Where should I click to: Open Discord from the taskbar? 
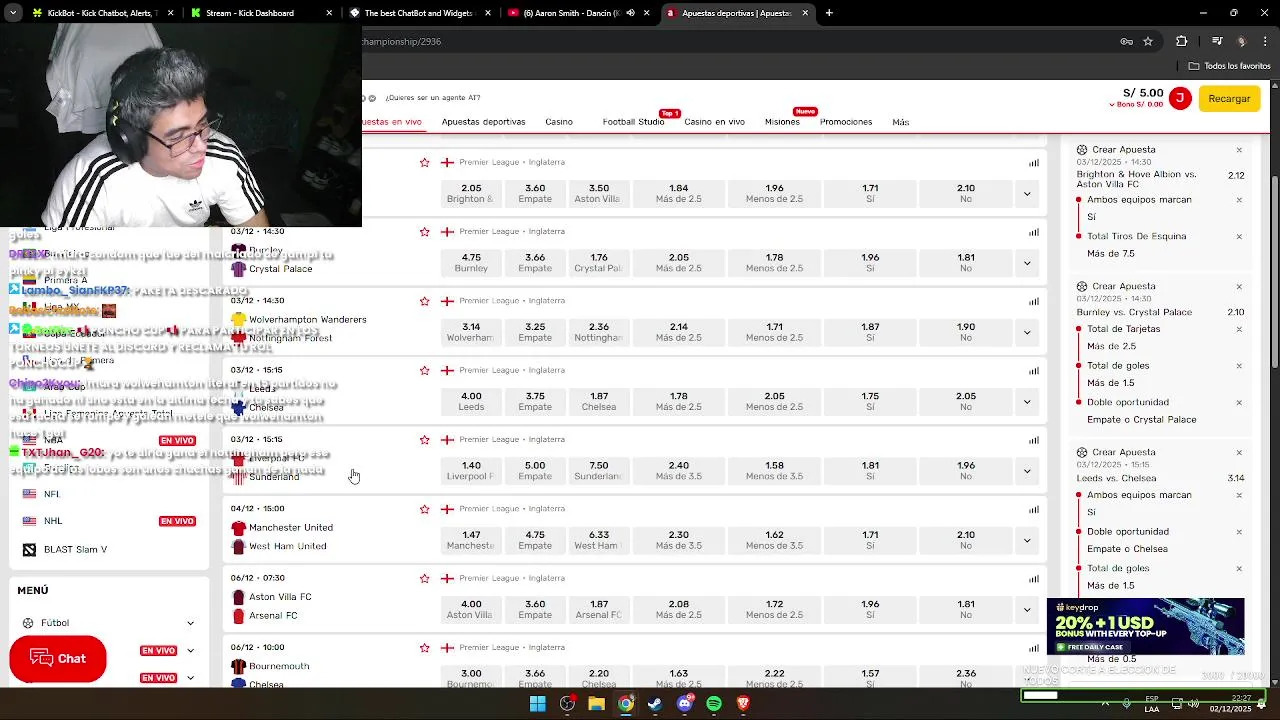[684, 704]
